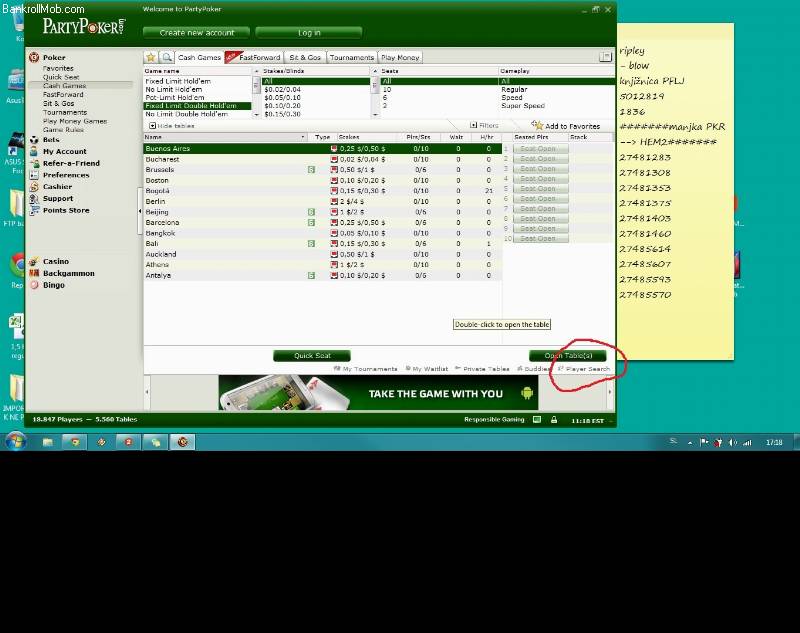
Task: Open the My Tournaments link
Action: [365, 369]
